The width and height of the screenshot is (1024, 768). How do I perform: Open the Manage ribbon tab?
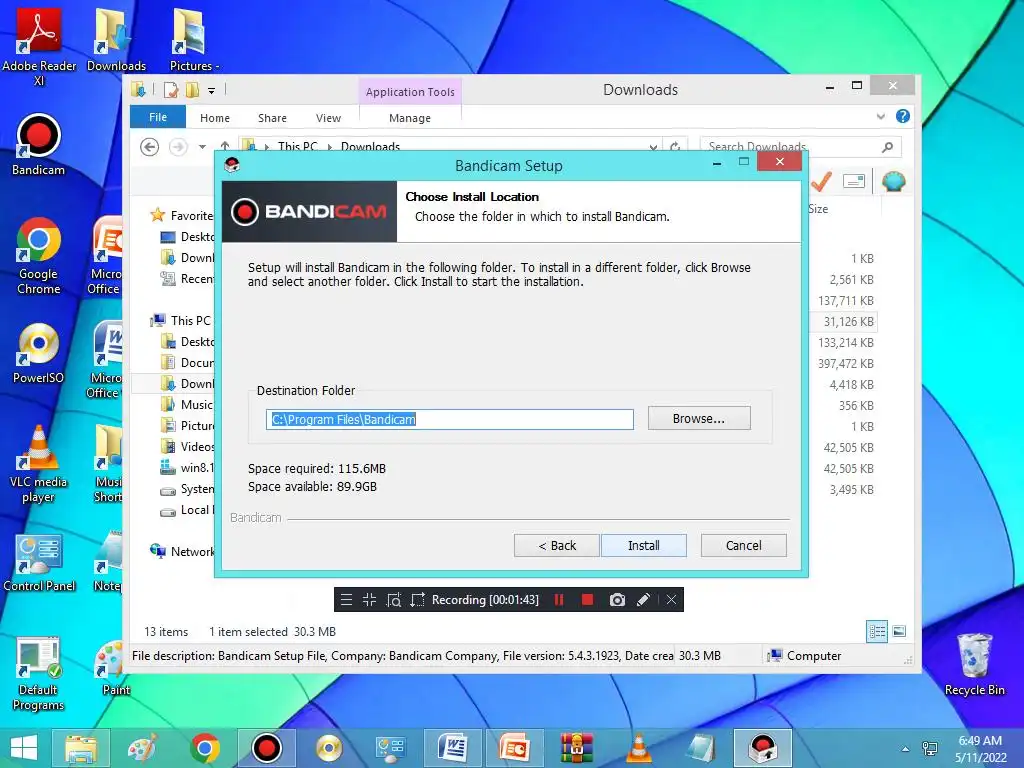click(410, 118)
